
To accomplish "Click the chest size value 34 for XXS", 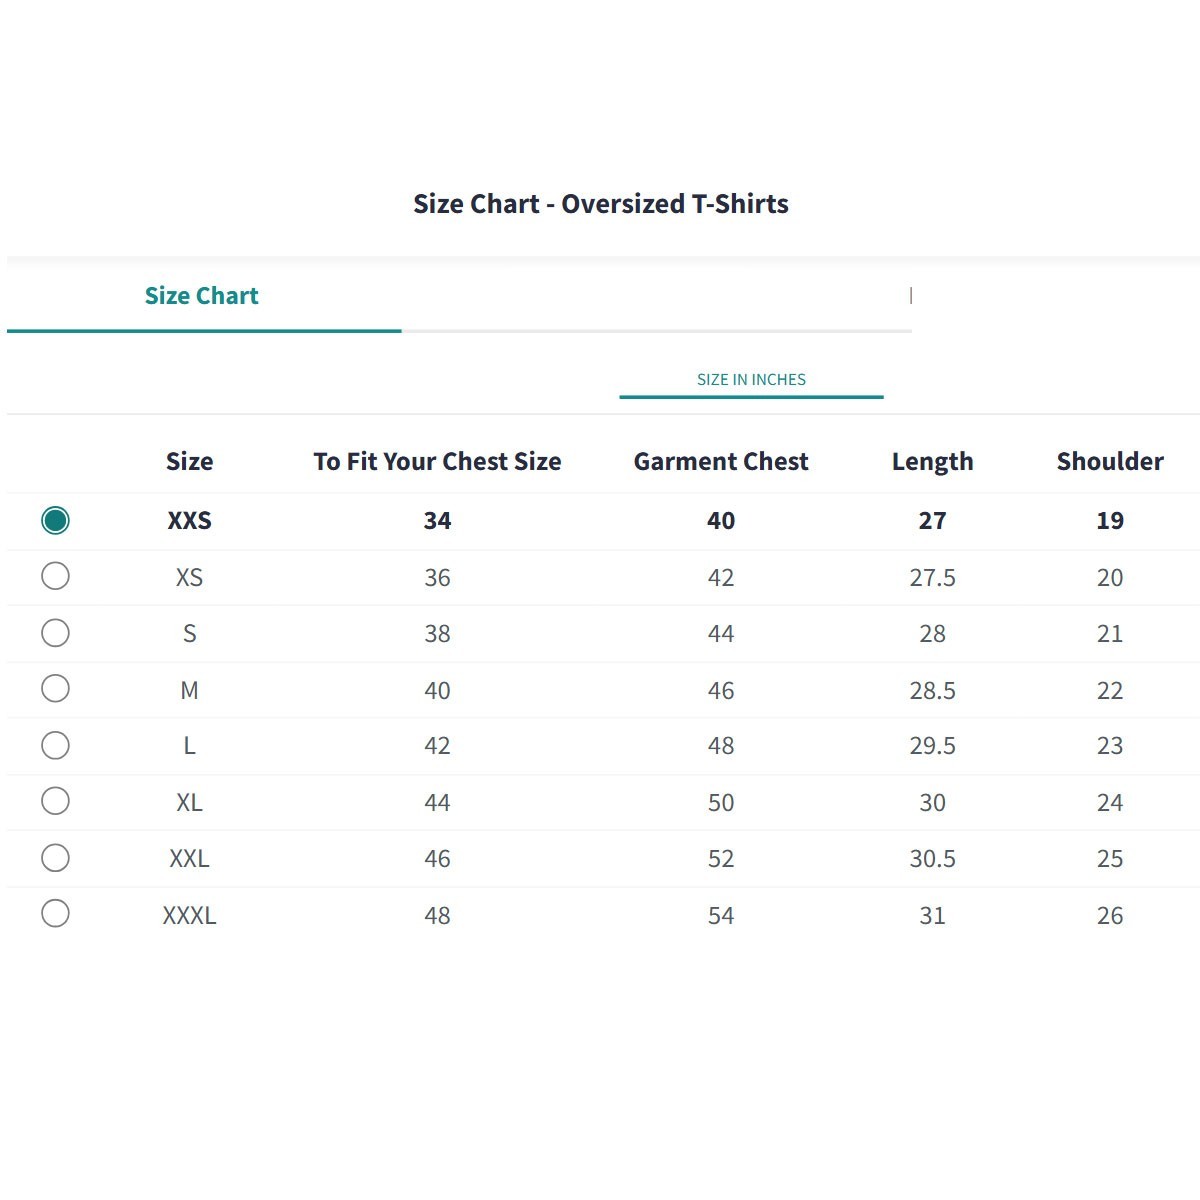I will 437,521.
